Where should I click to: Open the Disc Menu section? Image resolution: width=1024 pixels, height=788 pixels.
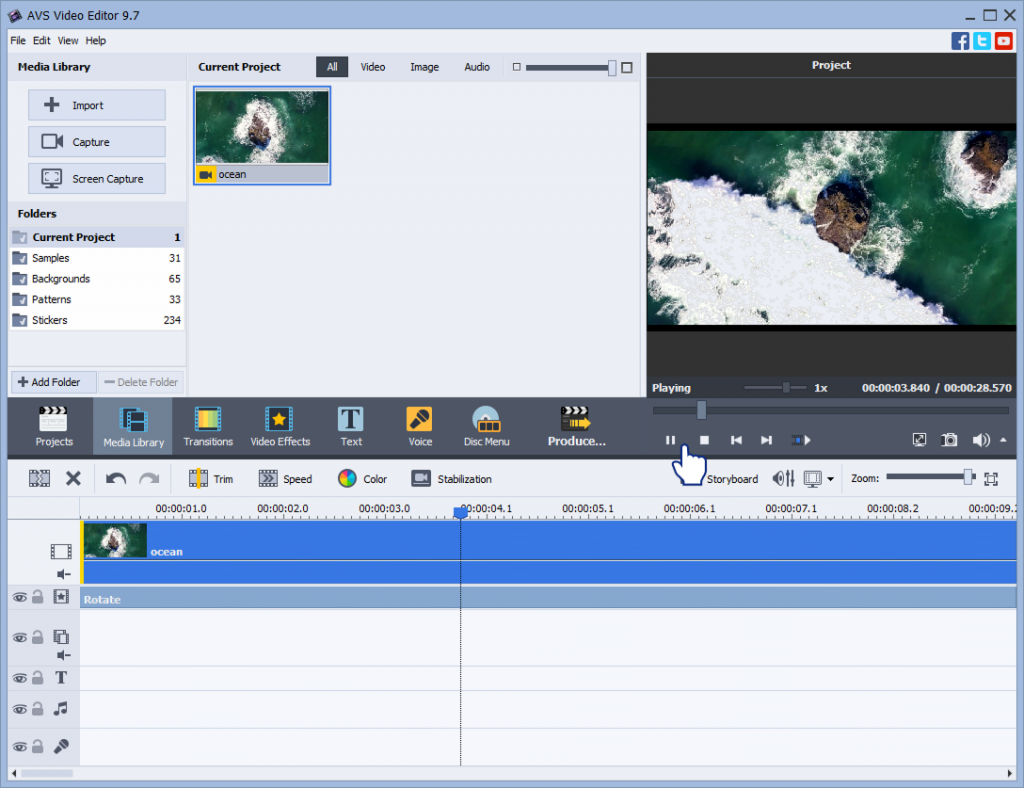[x=486, y=426]
